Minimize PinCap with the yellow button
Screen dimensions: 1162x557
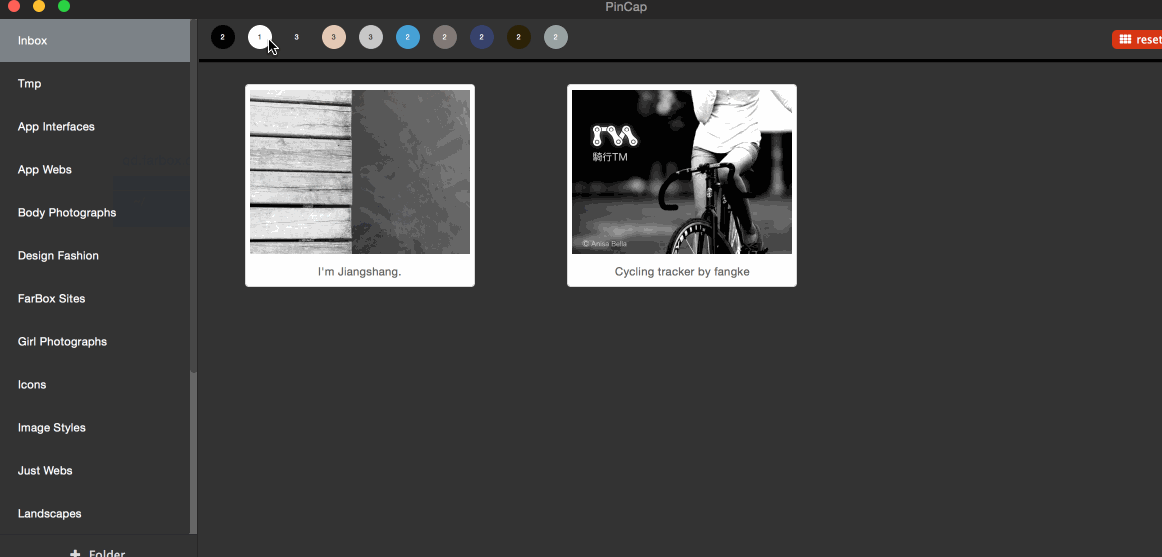pos(39,7)
